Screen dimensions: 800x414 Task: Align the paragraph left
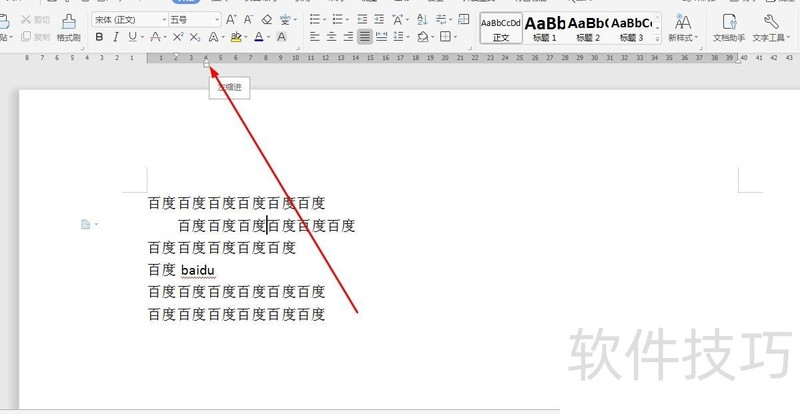point(315,37)
